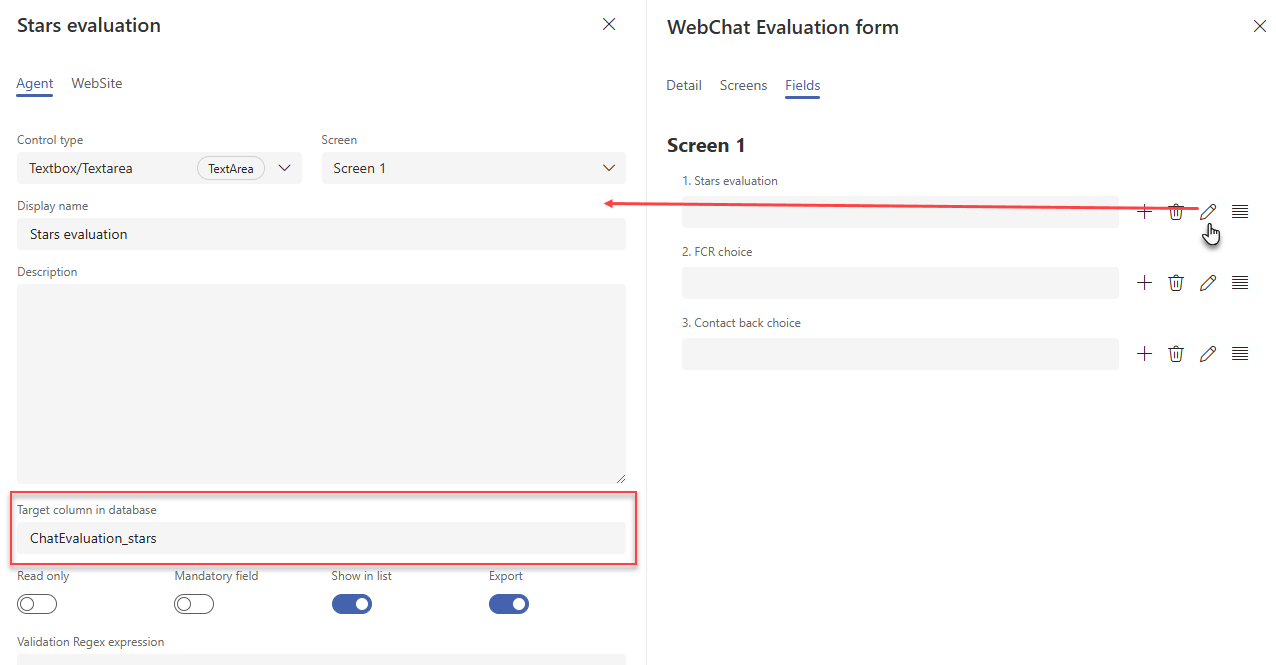1276x665 pixels.
Task: Switch to the WebSite tab
Action: 97,84
